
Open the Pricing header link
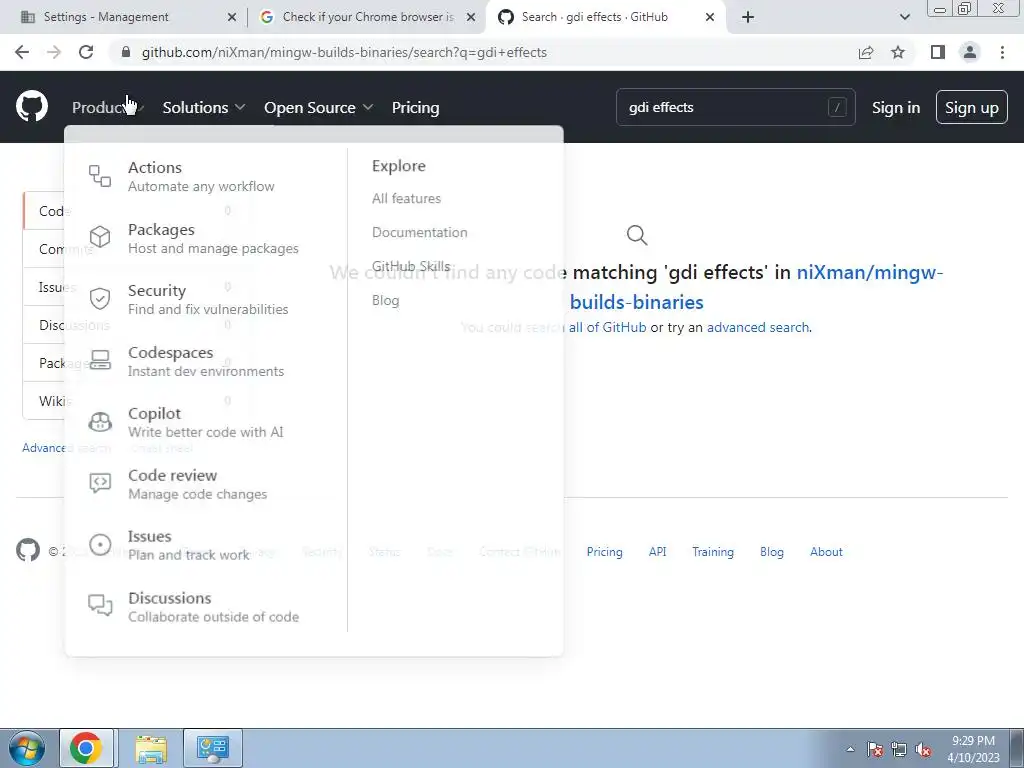point(415,107)
